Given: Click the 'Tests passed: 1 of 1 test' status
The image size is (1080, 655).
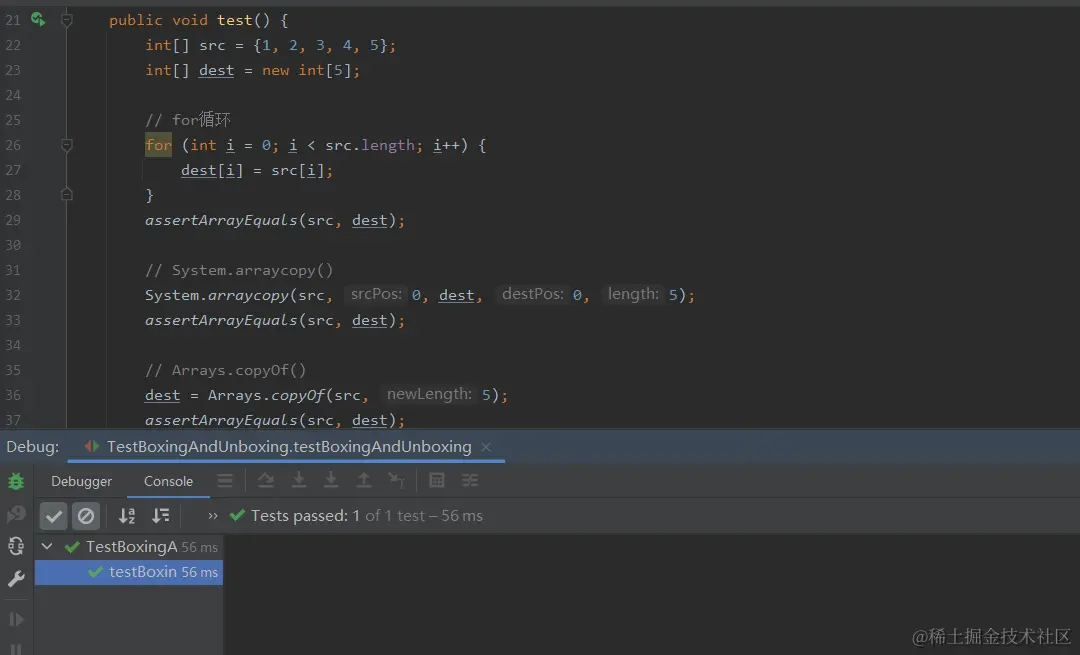Looking at the screenshot, I should coord(366,516).
